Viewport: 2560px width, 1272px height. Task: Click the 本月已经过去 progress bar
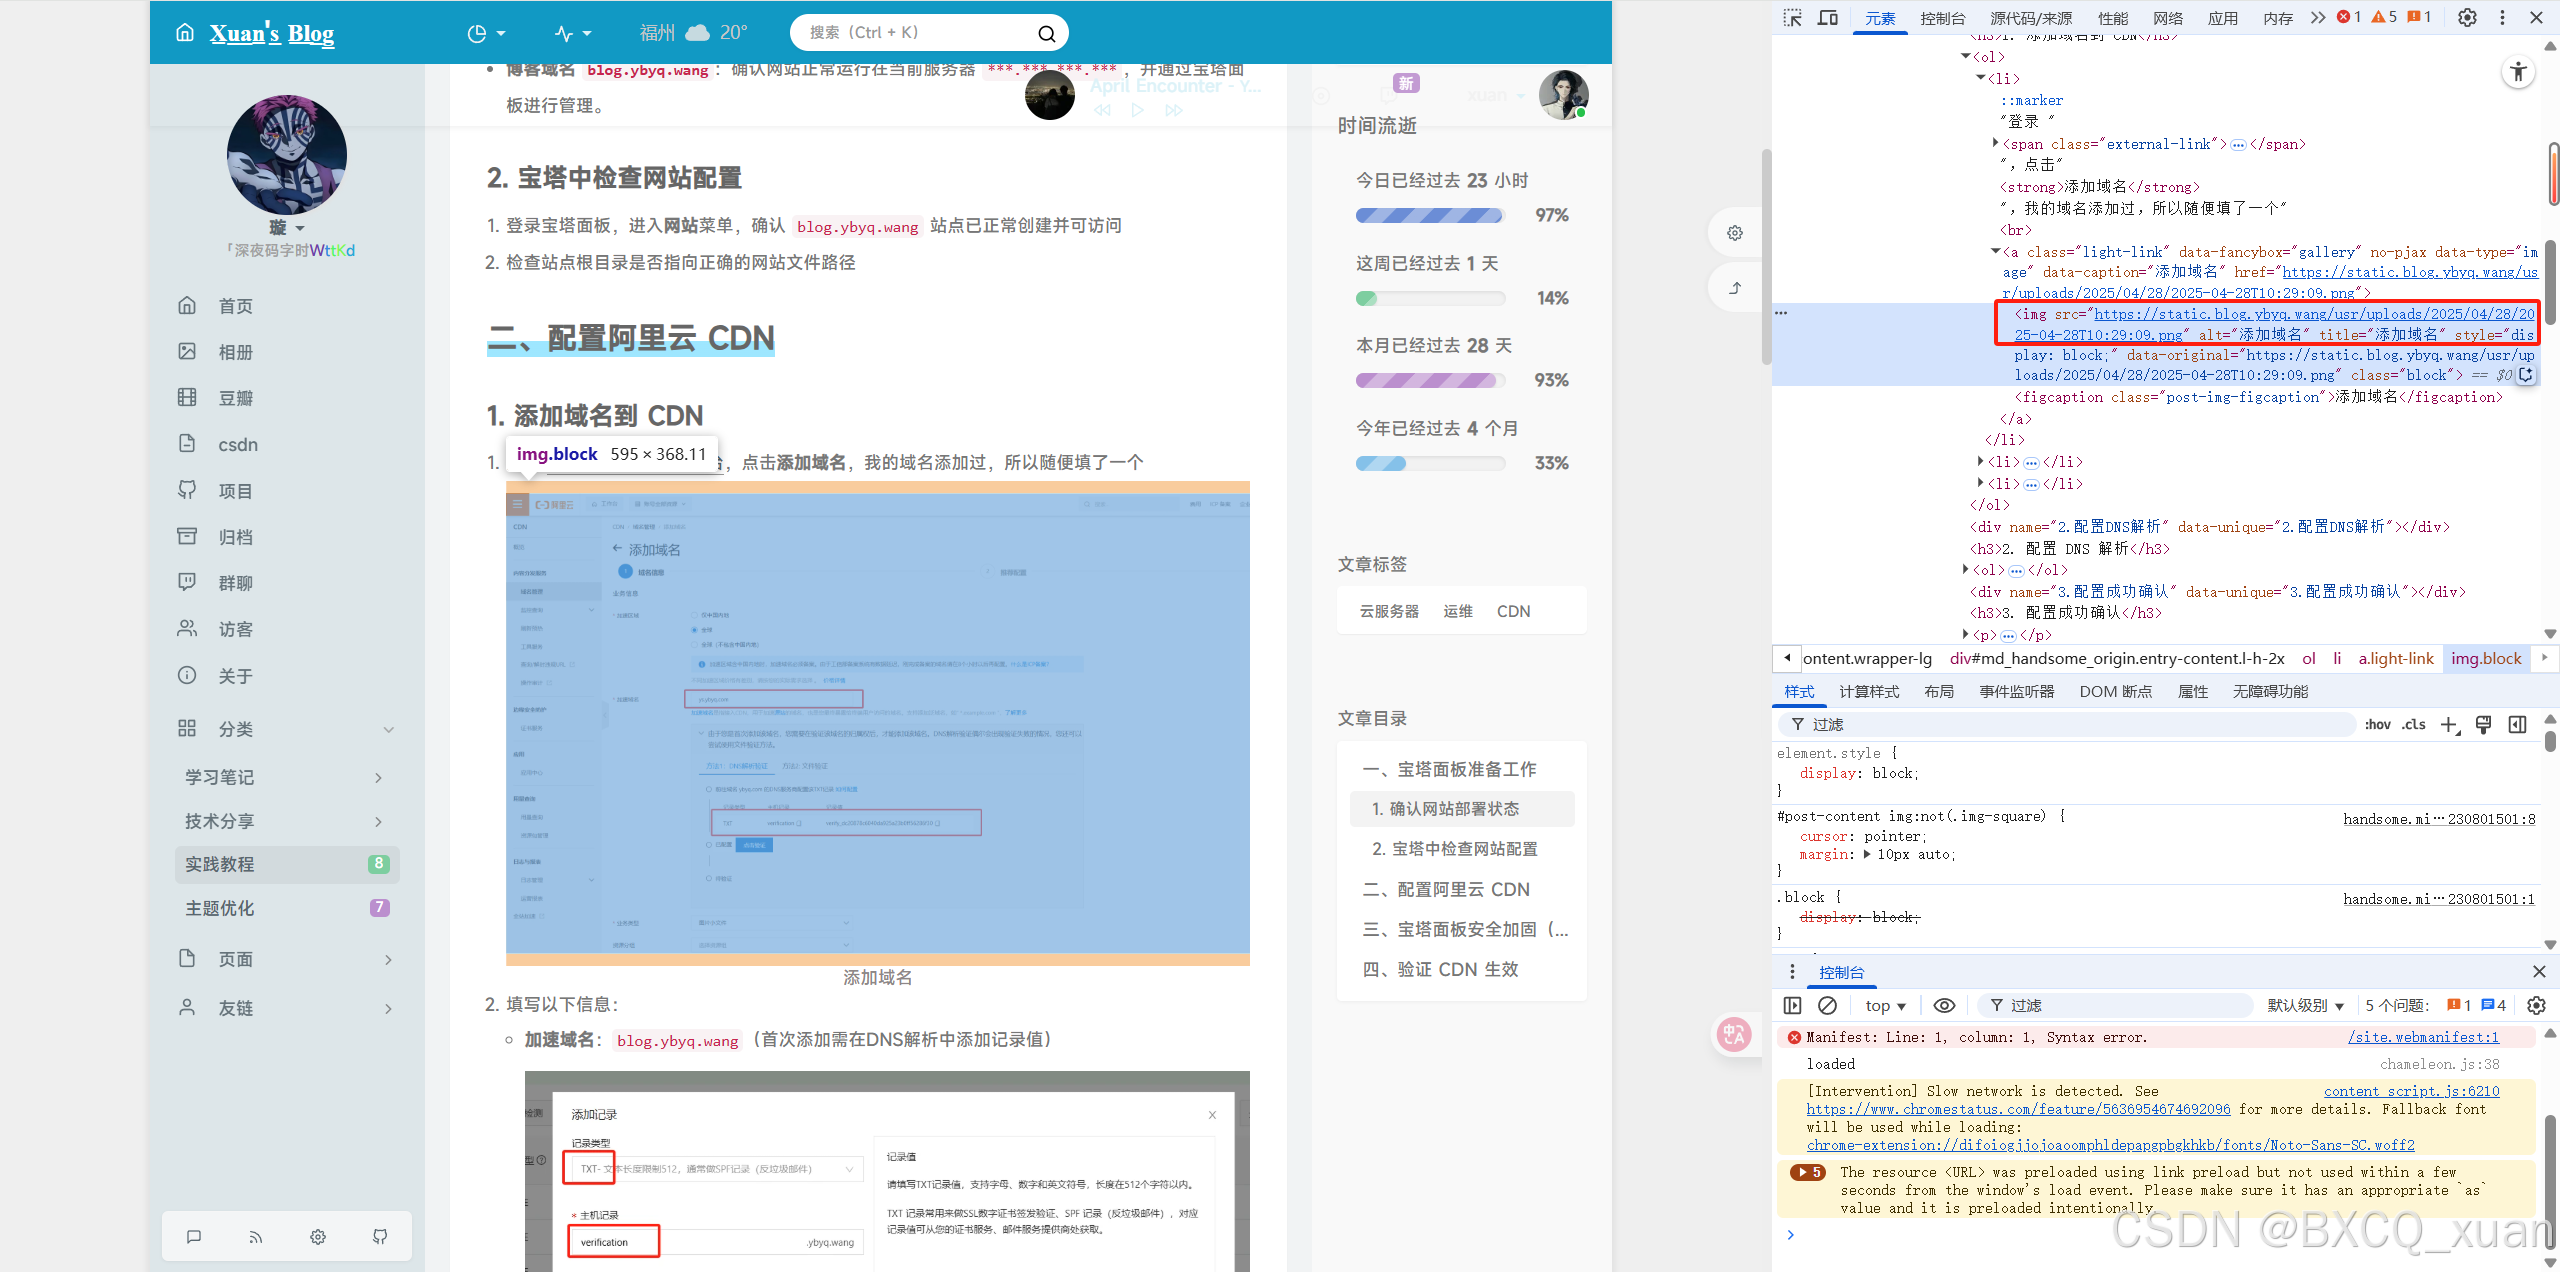(1430, 380)
